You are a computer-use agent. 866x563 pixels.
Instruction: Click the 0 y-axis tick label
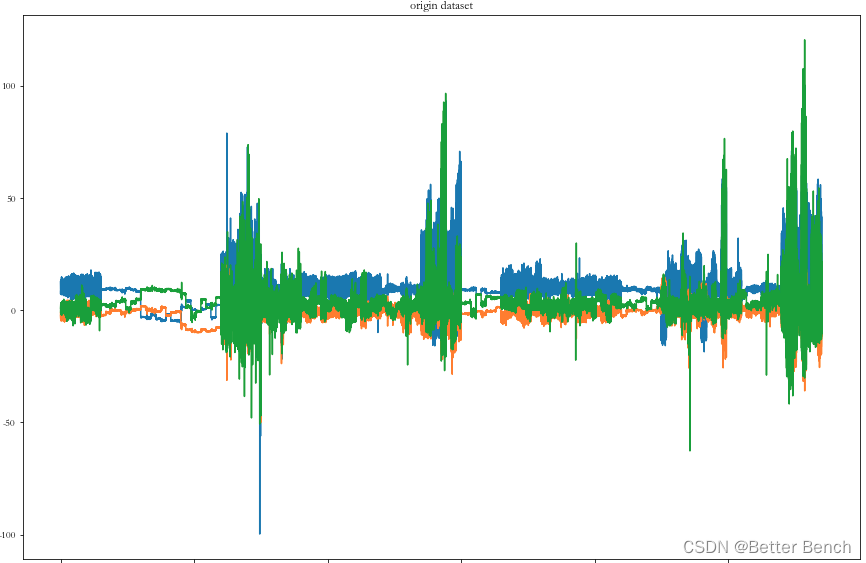point(13,311)
